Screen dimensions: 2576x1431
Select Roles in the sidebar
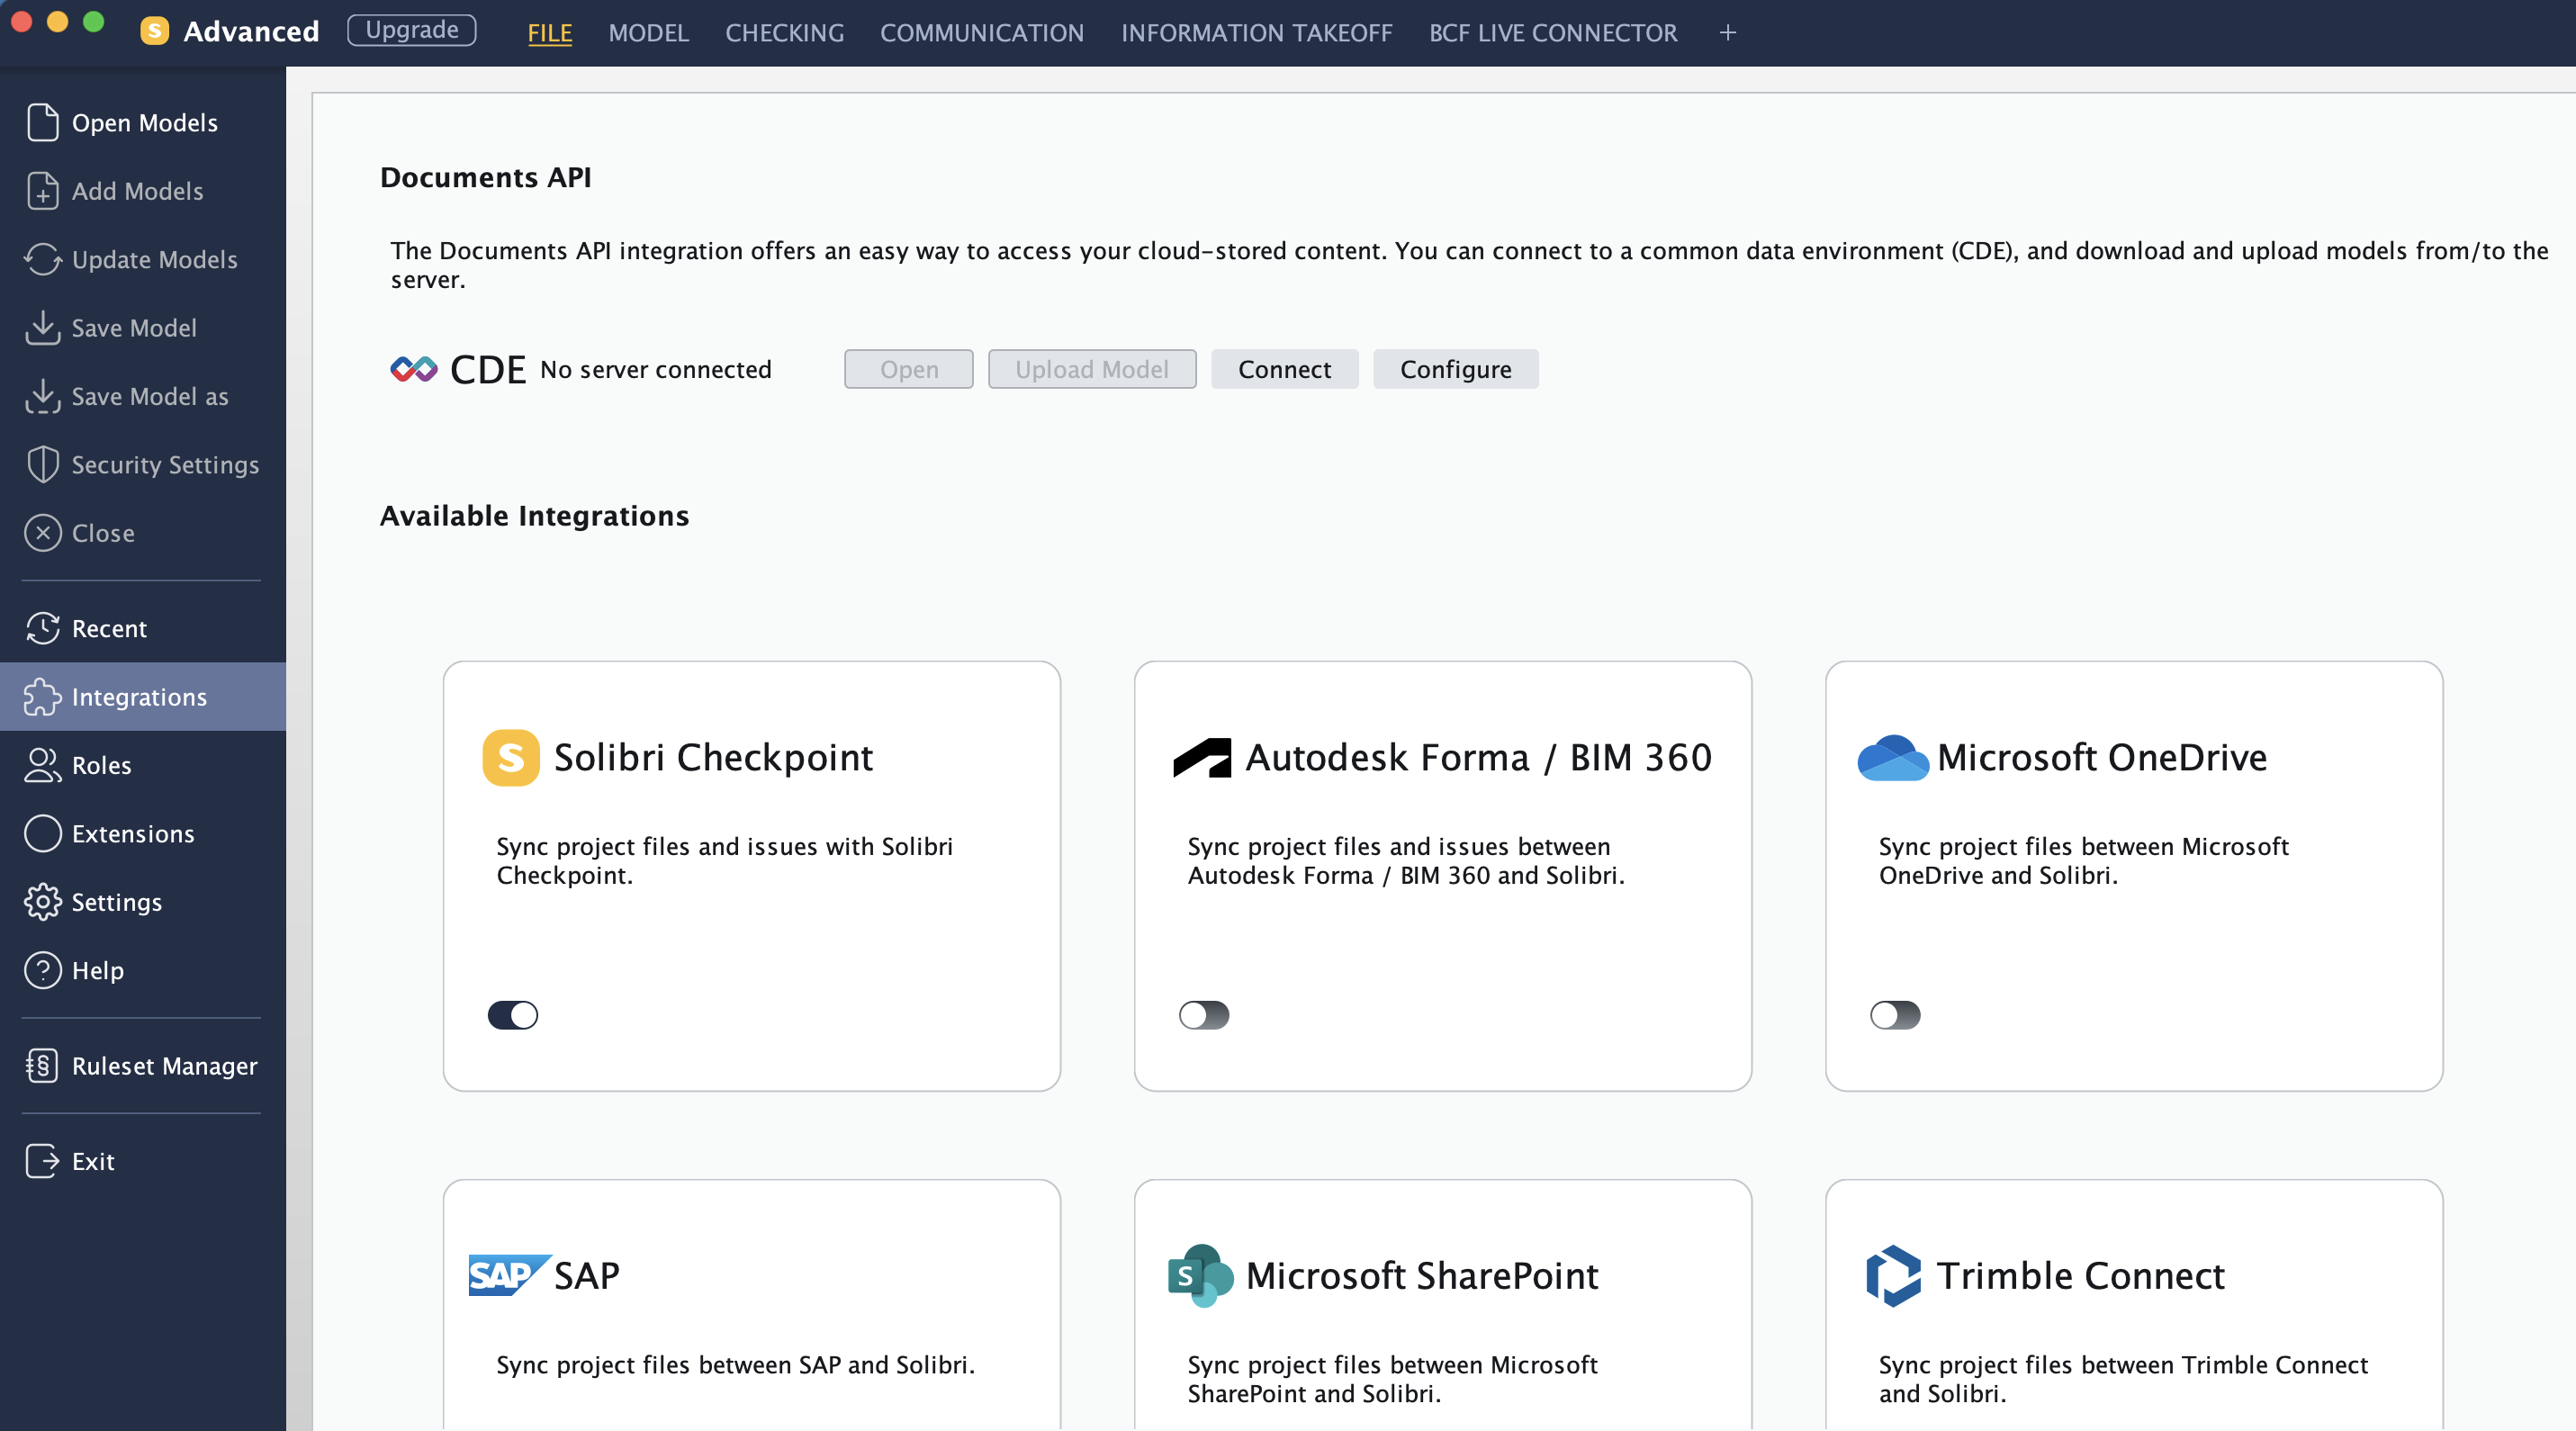coord(101,765)
